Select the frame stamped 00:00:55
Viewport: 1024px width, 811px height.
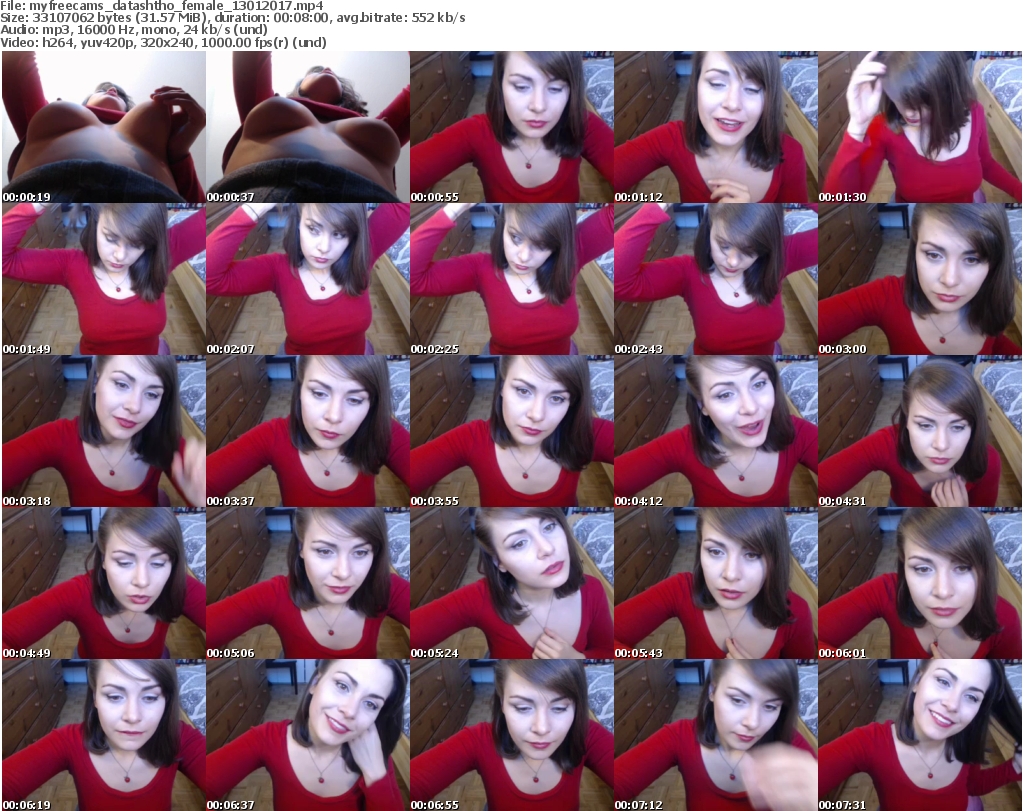(511, 127)
